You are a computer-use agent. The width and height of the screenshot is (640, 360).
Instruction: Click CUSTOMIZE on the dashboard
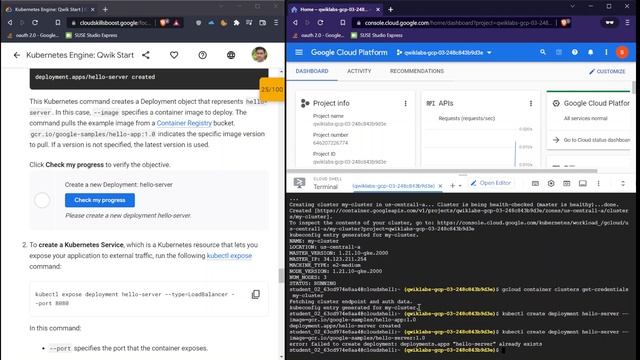pos(607,71)
